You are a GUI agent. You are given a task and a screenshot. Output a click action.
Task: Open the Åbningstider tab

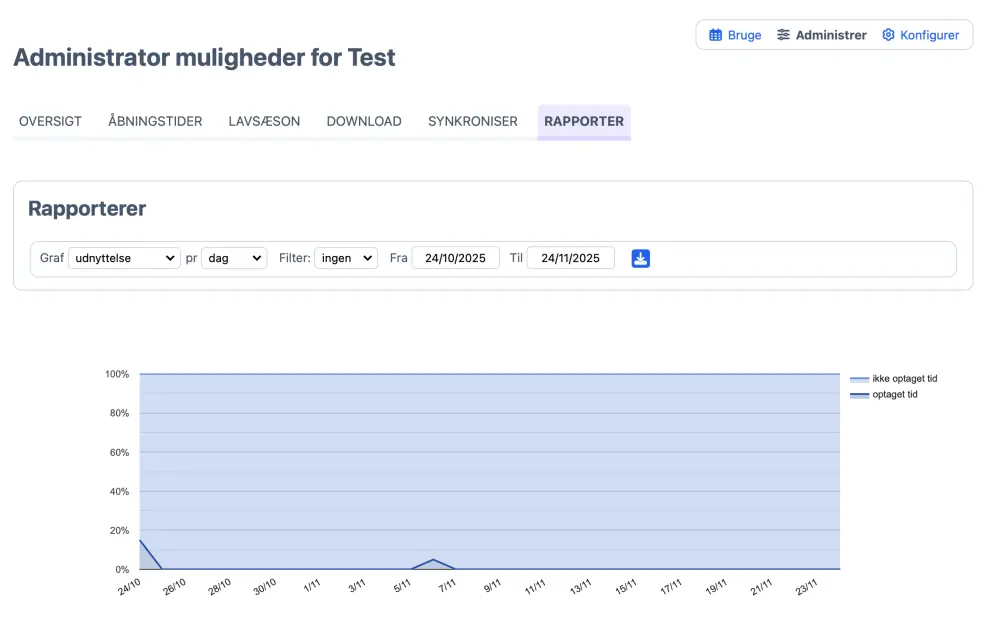[155, 121]
